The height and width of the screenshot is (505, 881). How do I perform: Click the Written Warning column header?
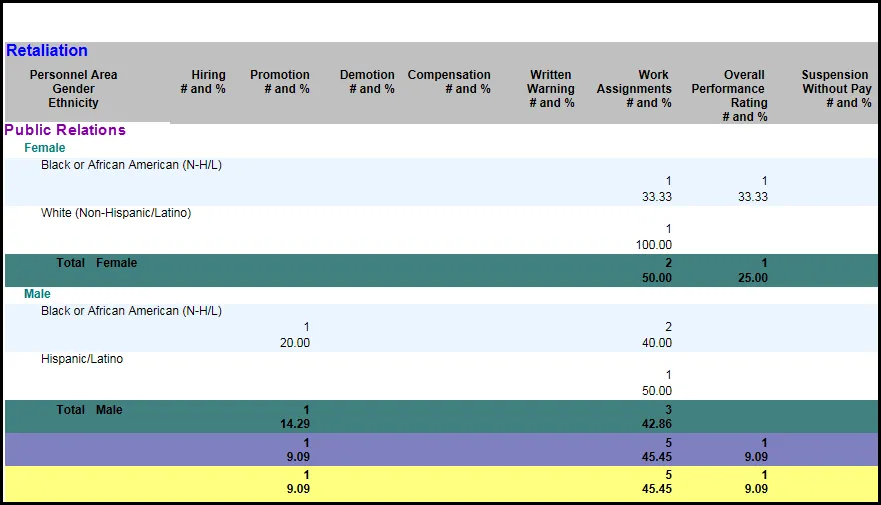(550, 89)
